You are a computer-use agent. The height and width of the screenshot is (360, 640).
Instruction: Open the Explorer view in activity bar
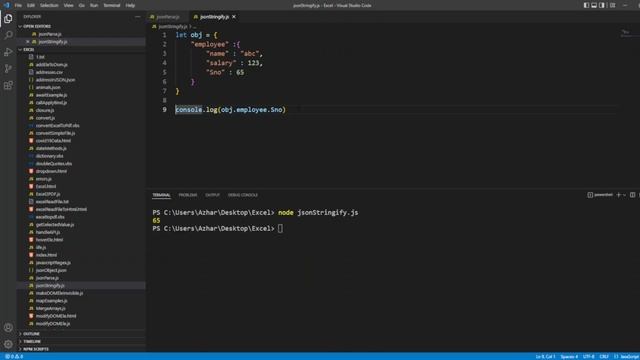click(x=8, y=19)
